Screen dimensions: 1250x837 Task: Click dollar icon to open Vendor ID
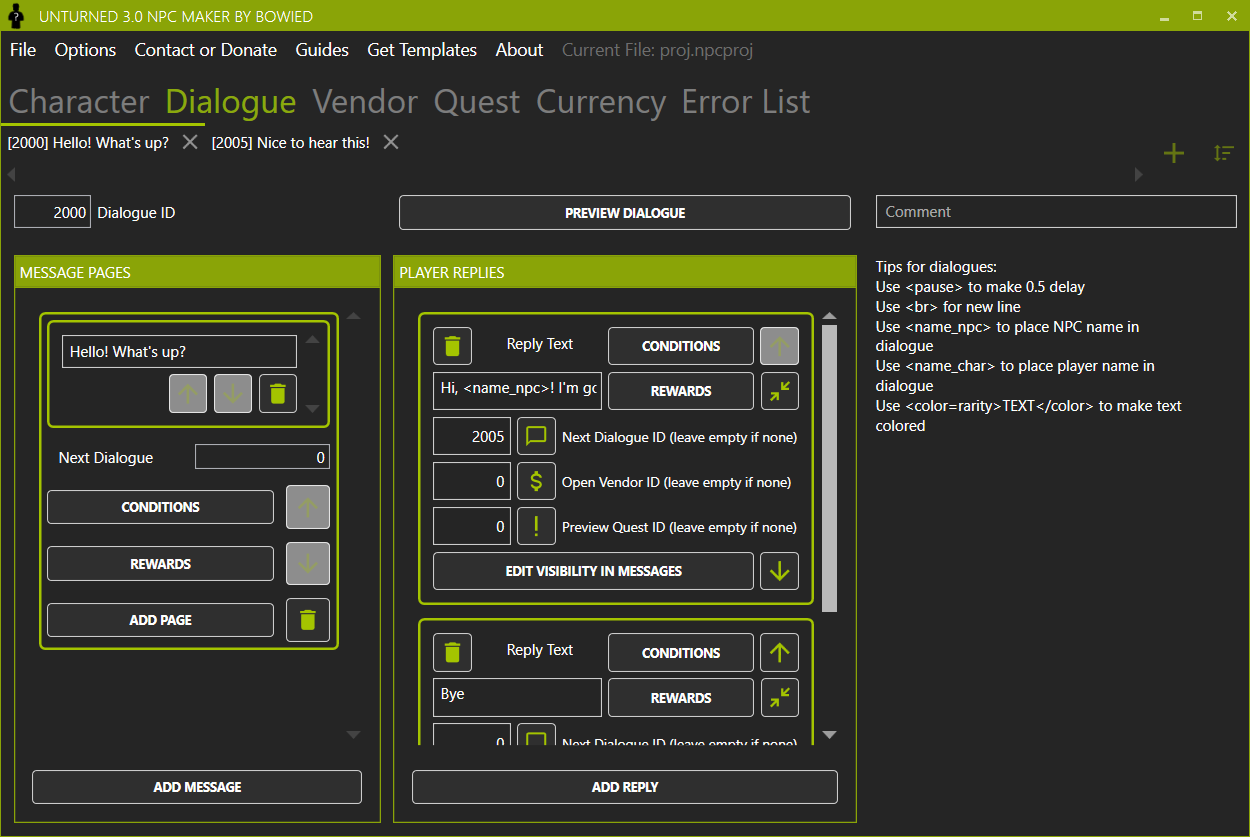tap(536, 481)
